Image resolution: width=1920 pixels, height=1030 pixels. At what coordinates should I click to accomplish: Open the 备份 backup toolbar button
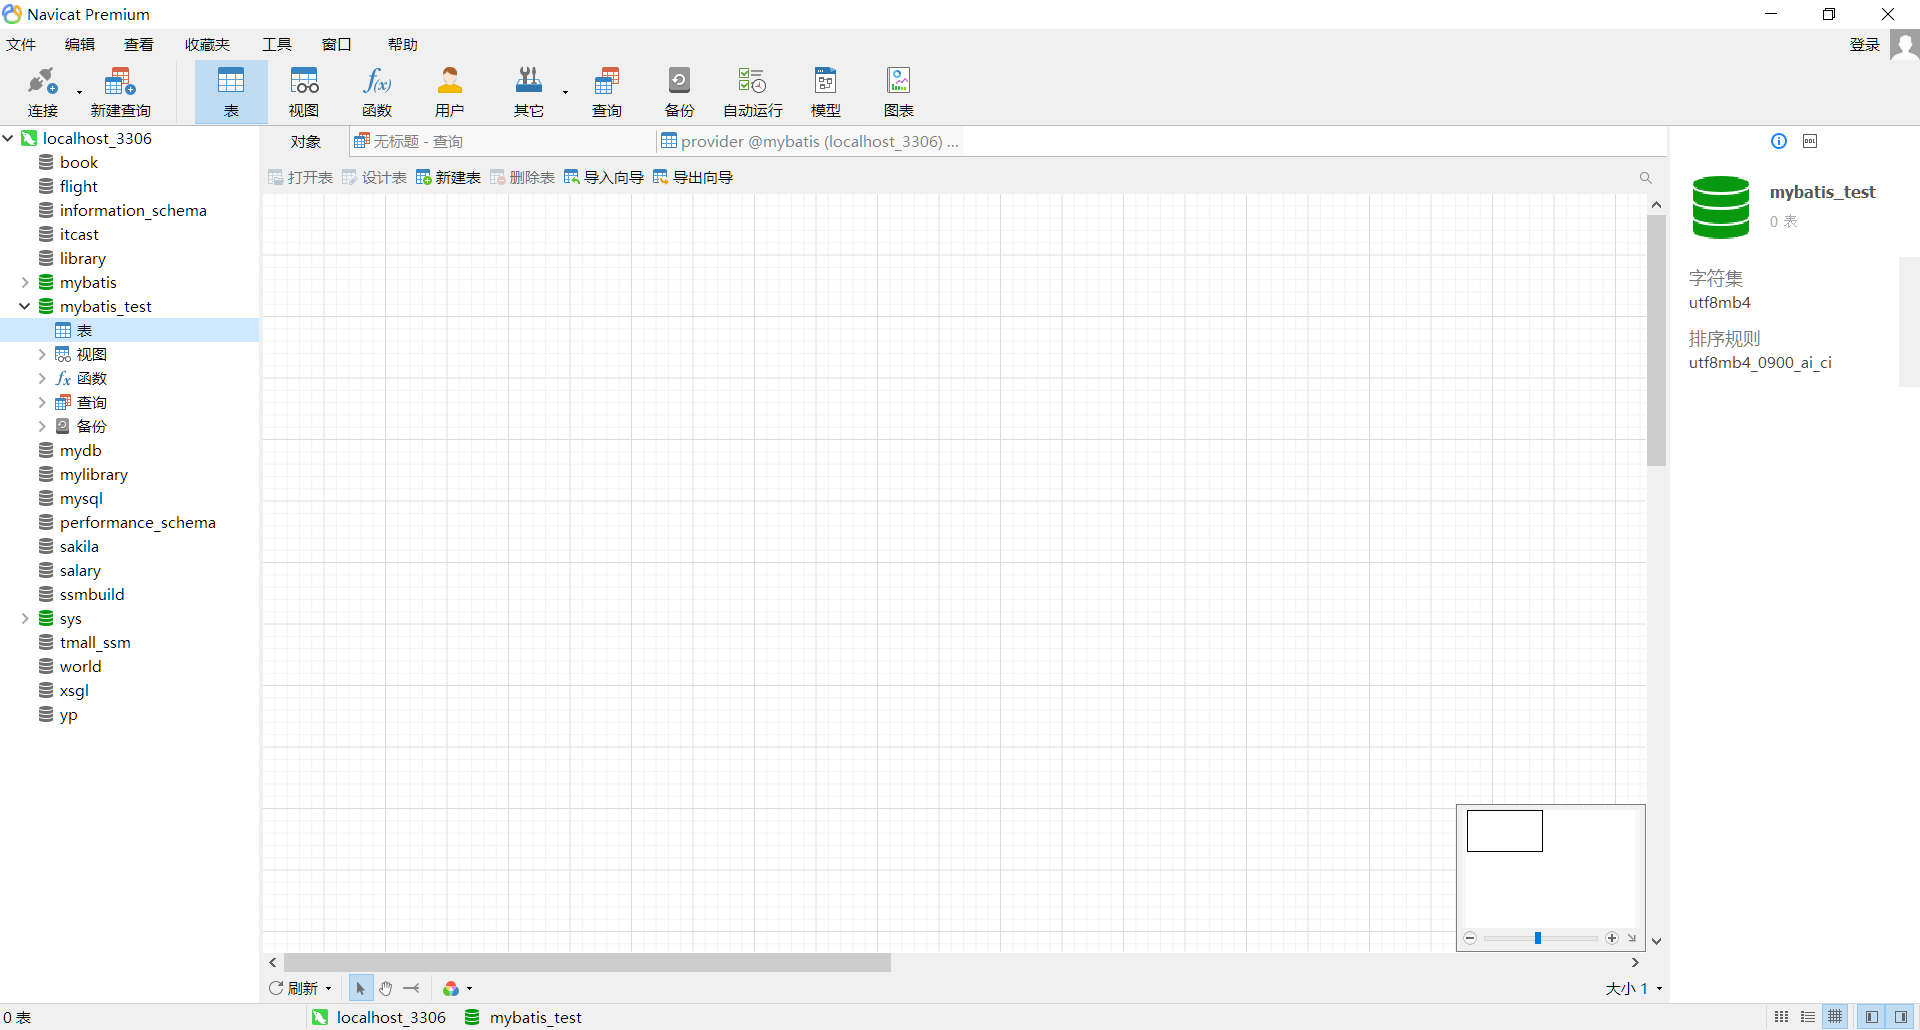[x=679, y=92]
